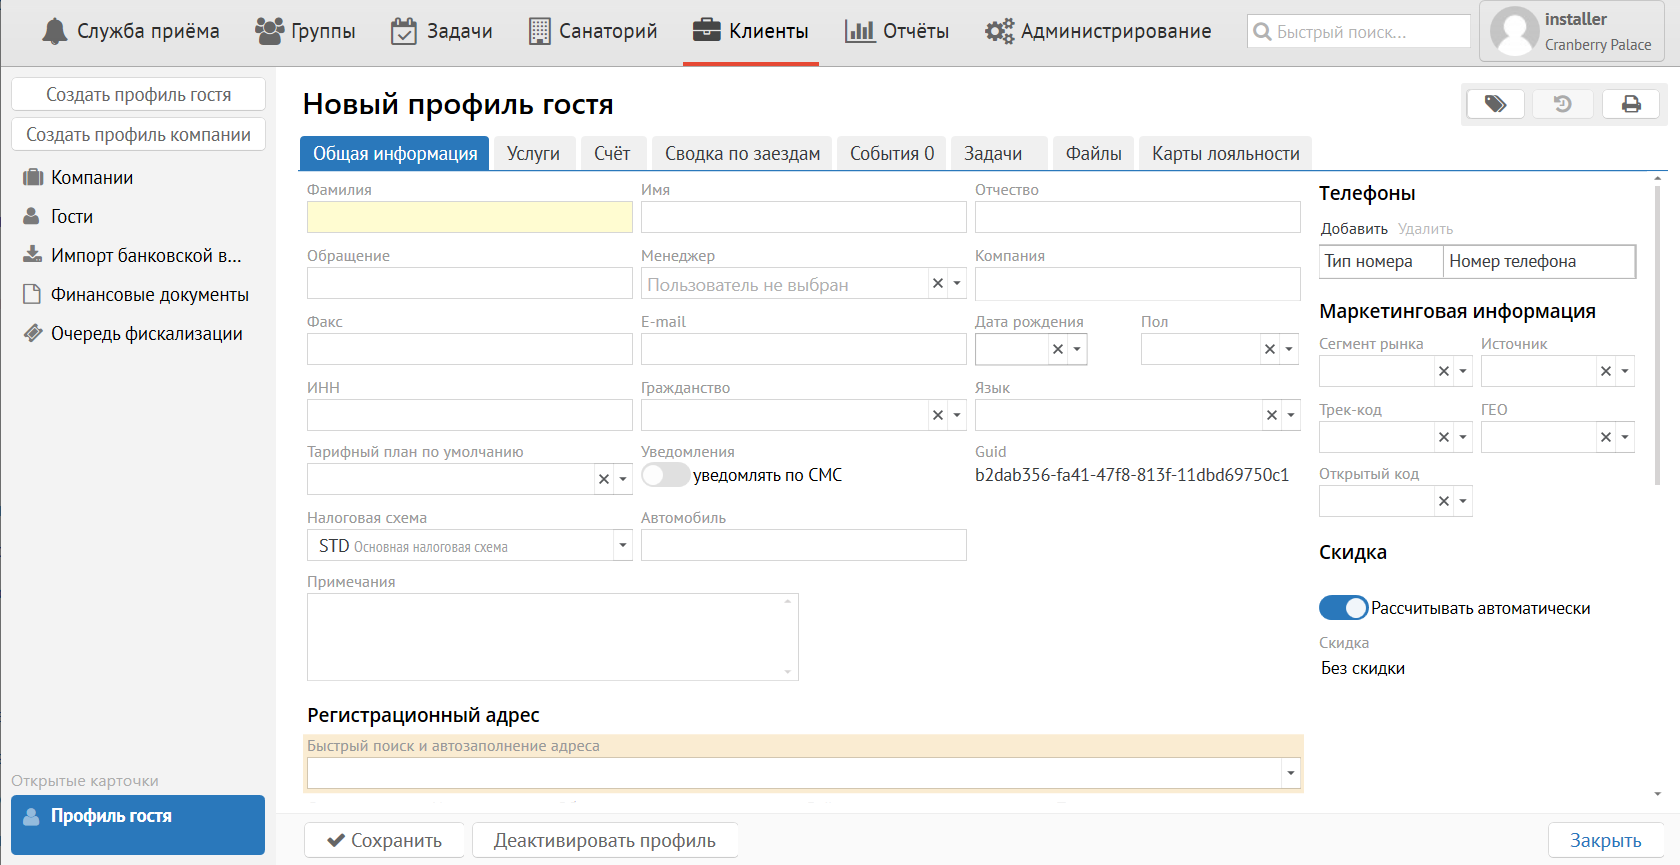Click the tags icon button
The width and height of the screenshot is (1680, 865).
click(x=1495, y=104)
